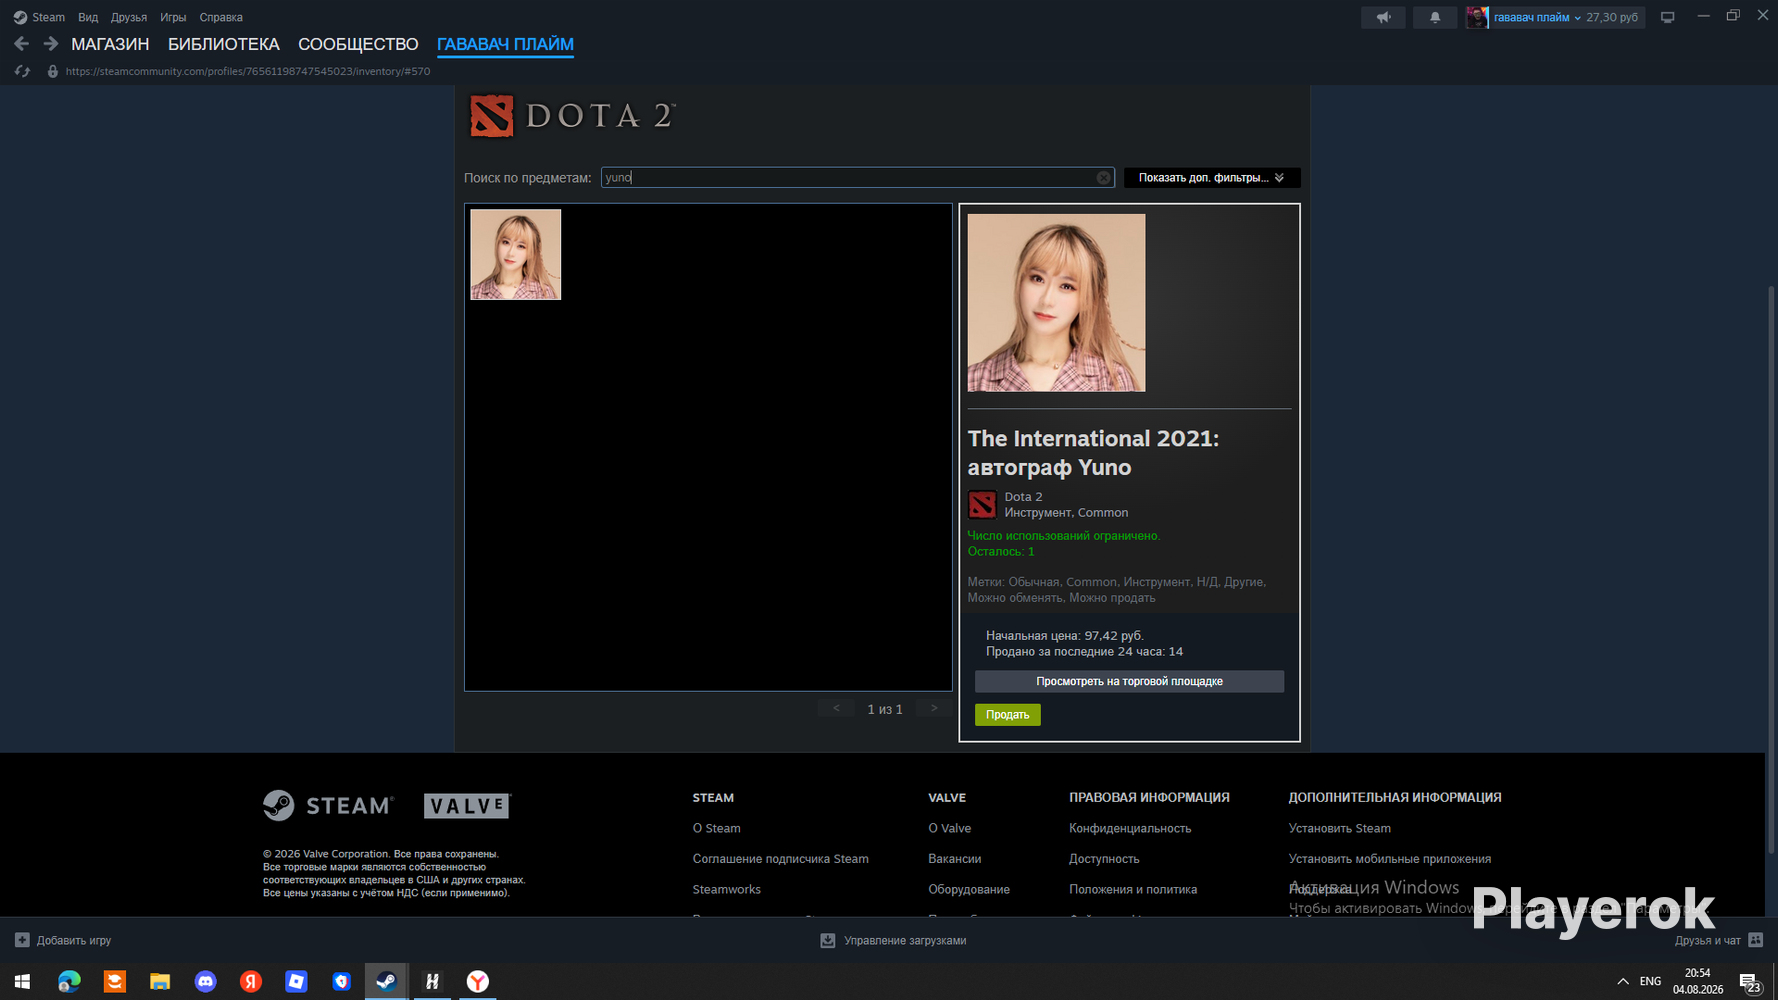Image resolution: width=1778 pixels, height=1000 pixels.
Task: Open the Вид menu
Action: 88,17
